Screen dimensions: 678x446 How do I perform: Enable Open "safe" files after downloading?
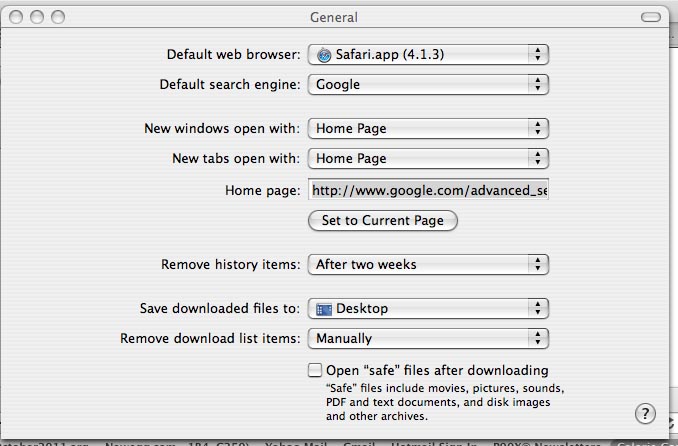pos(315,370)
